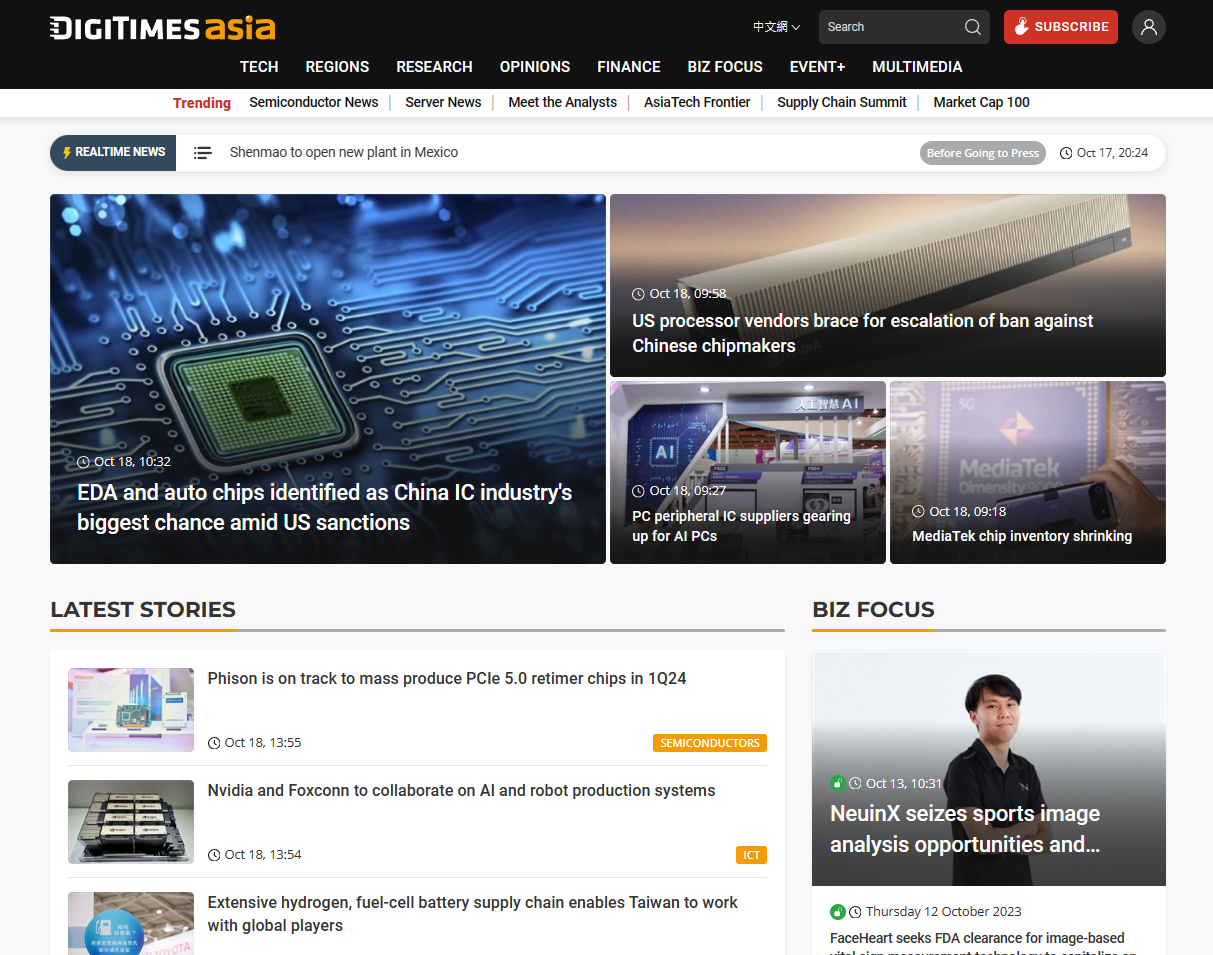Open US processor vendors brace story
The height and width of the screenshot is (955, 1213).
coord(863,333)
